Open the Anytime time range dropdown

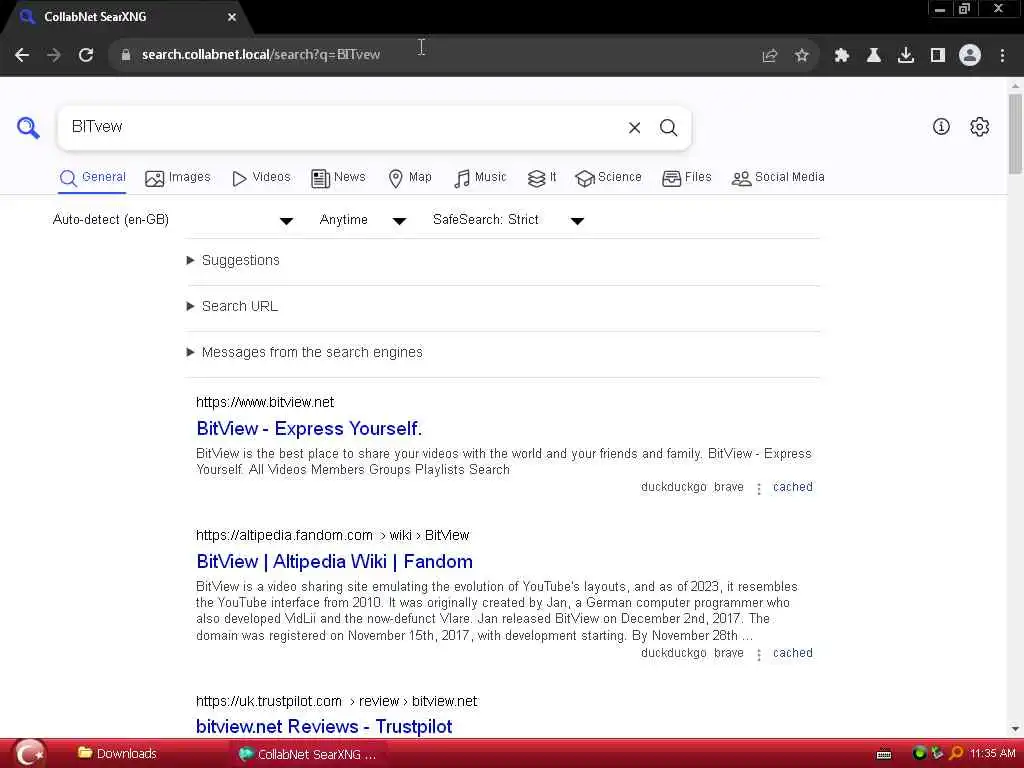363,220
